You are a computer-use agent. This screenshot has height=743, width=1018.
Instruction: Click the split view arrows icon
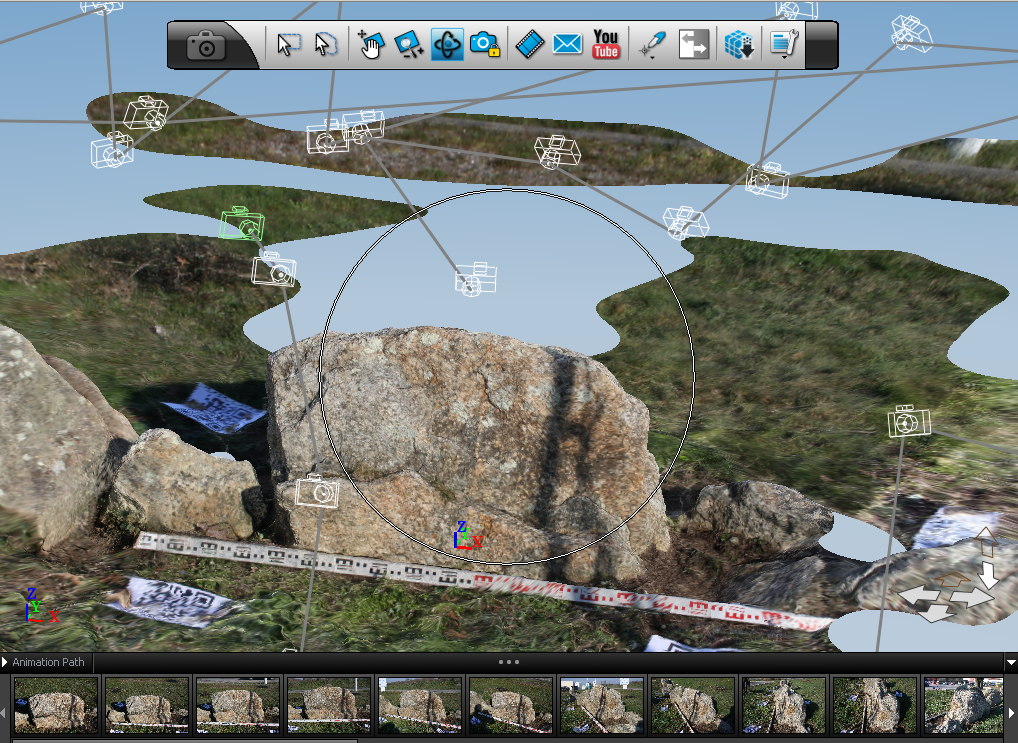pyautogui.click(x=693, y=45)
